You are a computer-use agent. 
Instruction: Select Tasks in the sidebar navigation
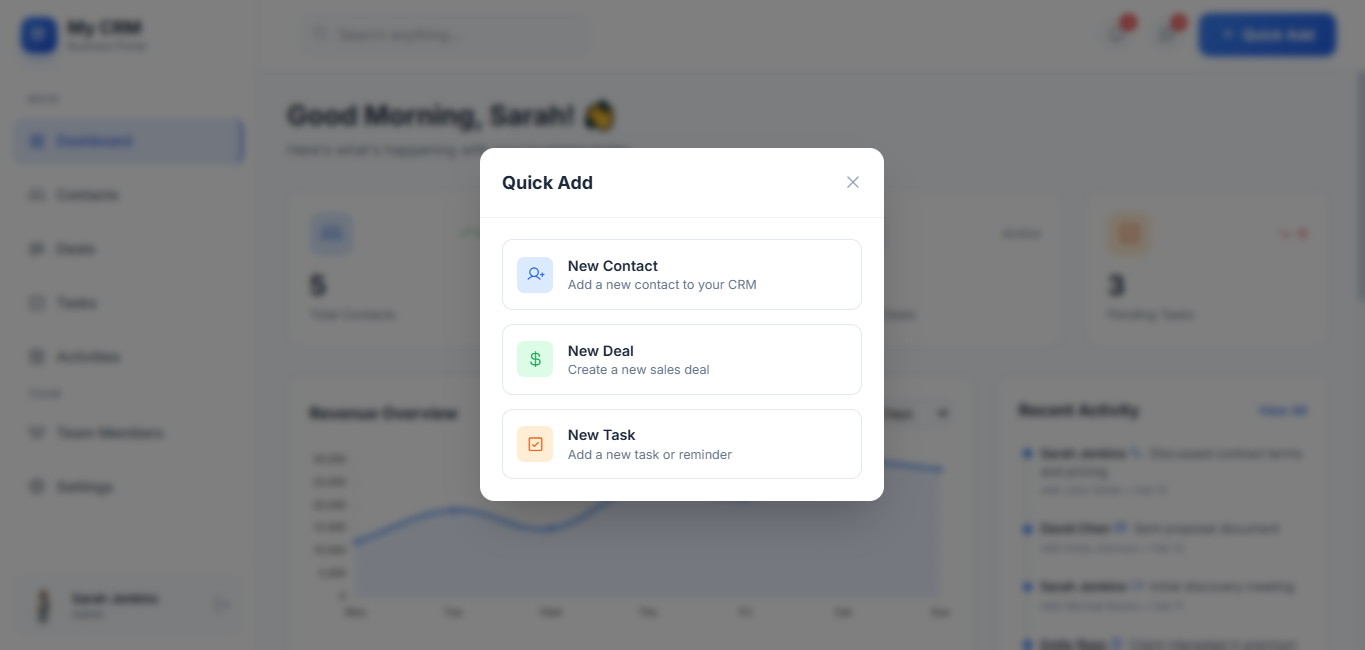tap(77, 303)
